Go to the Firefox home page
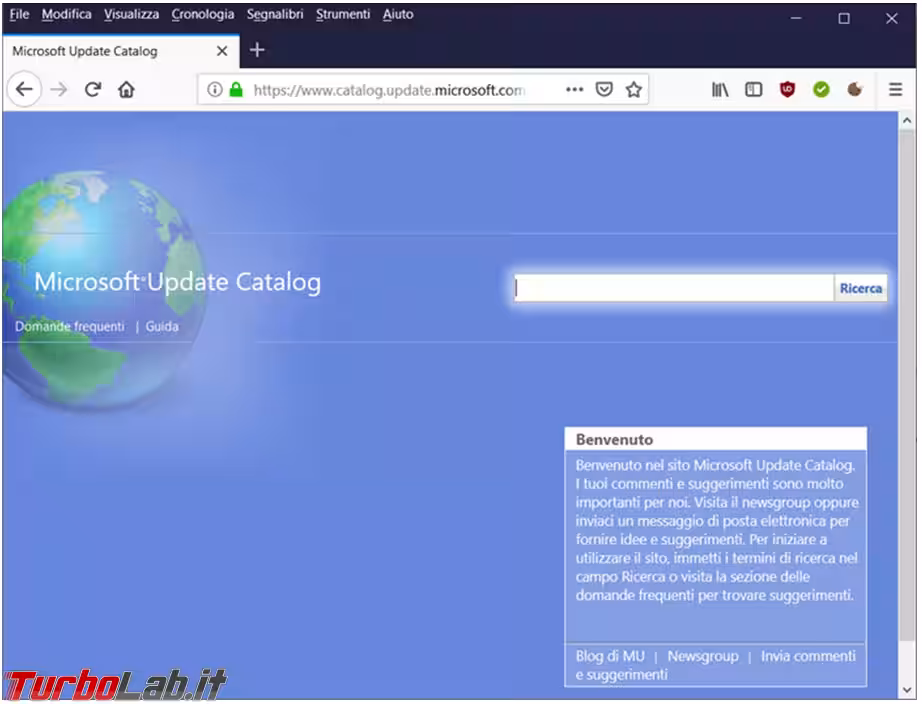Image resolution: width=922 pixels, height=704 pixels. (126, 90)
